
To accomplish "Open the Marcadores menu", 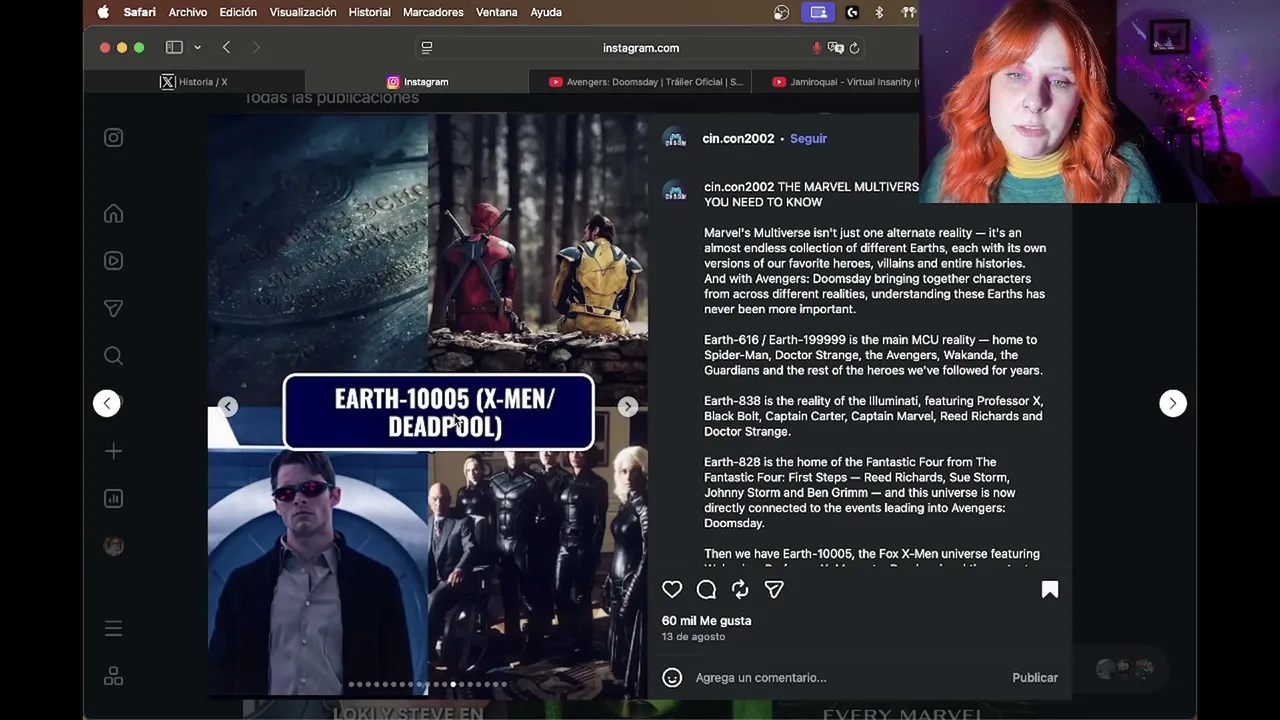I will point(433,12).
